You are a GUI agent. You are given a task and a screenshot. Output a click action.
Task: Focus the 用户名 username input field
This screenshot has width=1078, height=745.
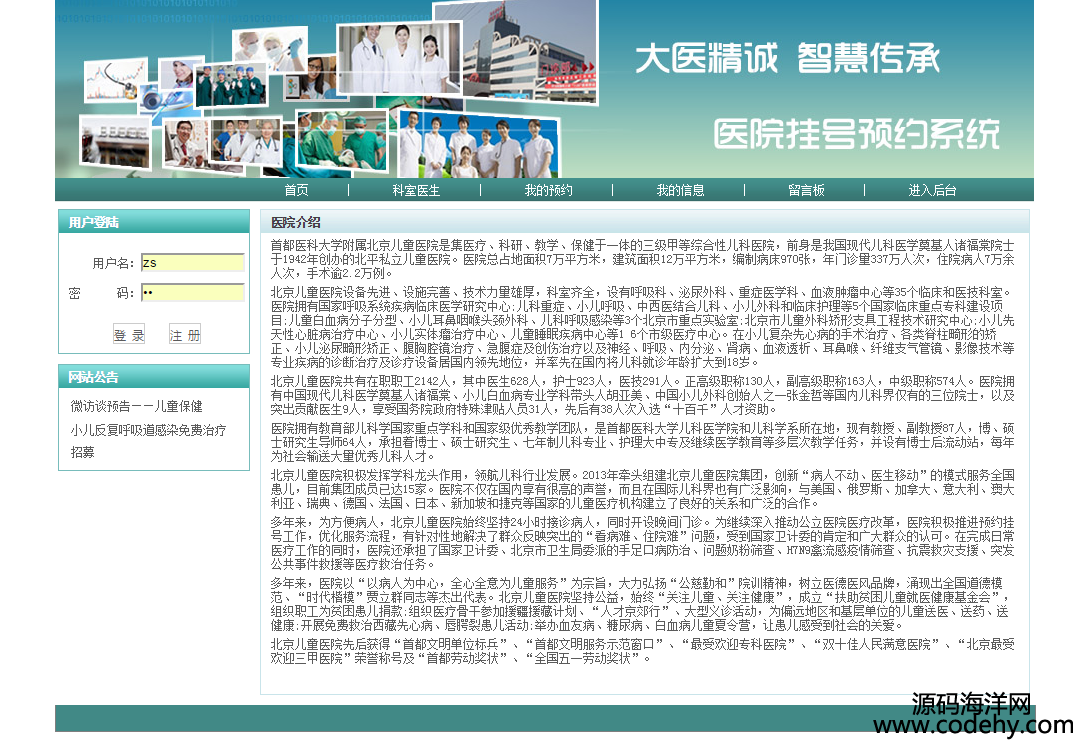pyautogui.click(x=192, y=263)
